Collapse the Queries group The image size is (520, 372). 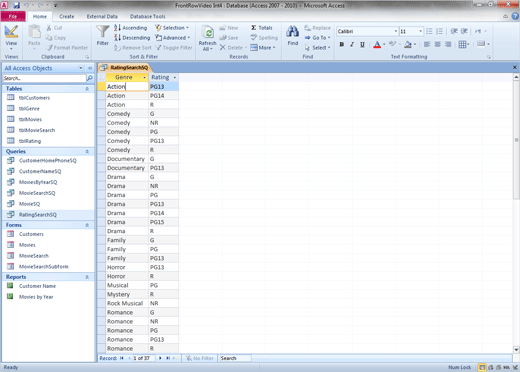pyautogui.click(x=87, y=152)
